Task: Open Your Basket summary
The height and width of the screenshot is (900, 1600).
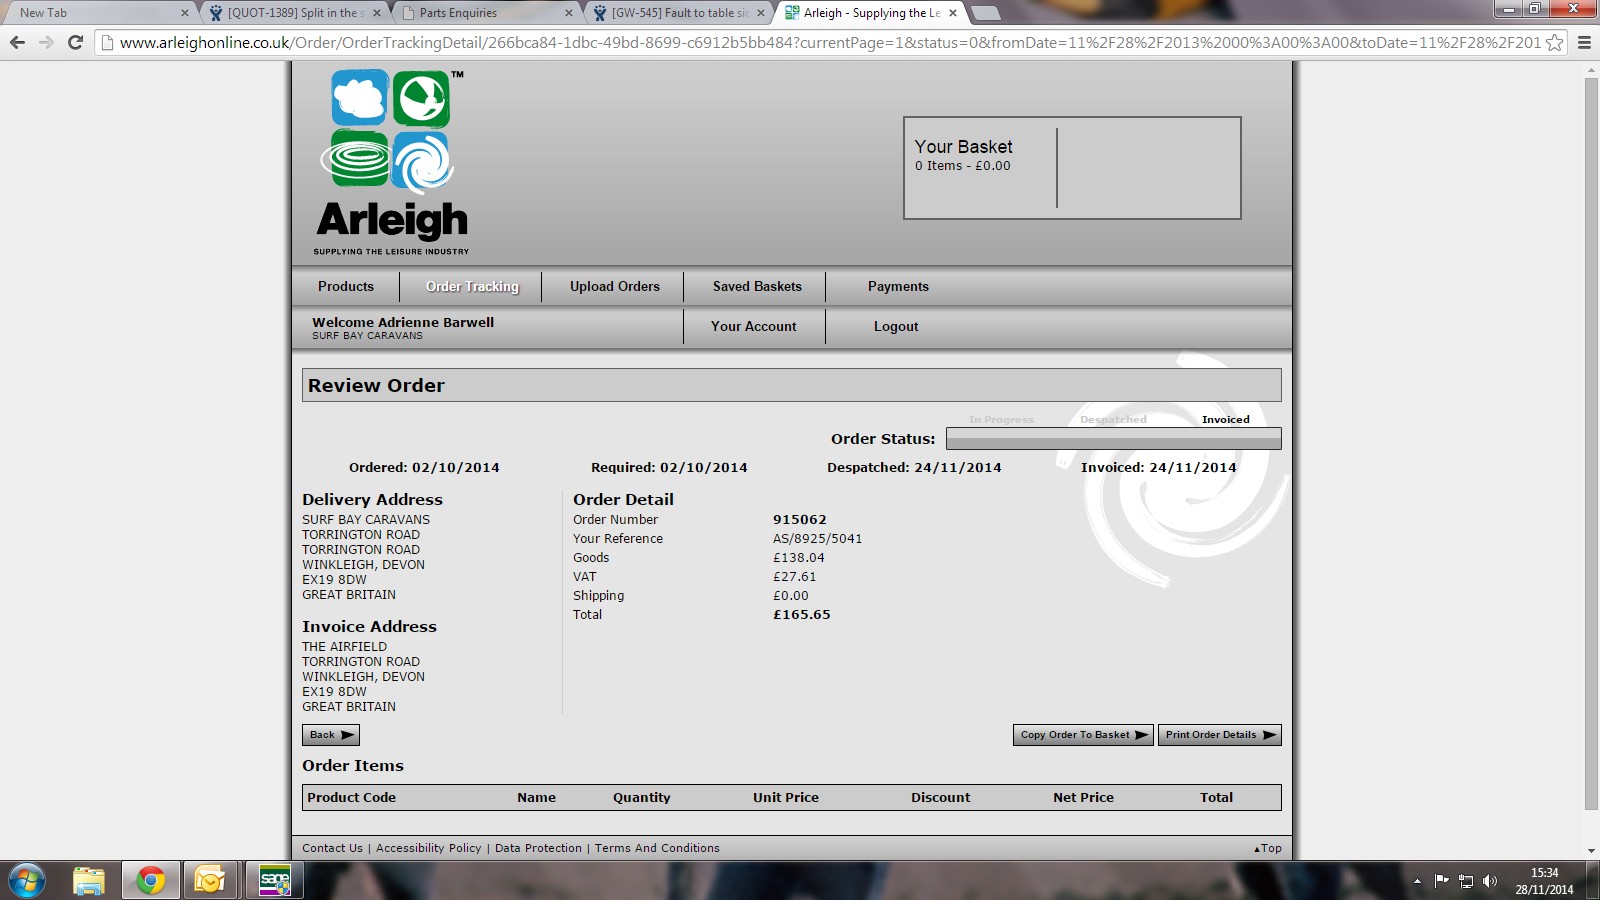Action: [1072, 168]
